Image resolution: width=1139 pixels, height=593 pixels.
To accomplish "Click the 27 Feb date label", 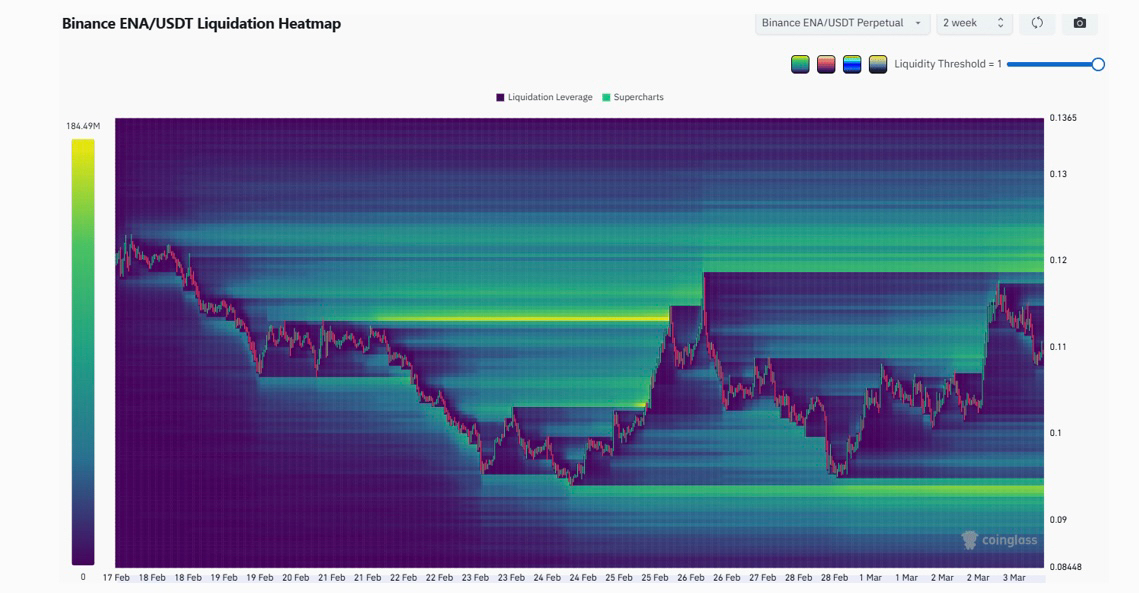I will (x=763, y=578).
